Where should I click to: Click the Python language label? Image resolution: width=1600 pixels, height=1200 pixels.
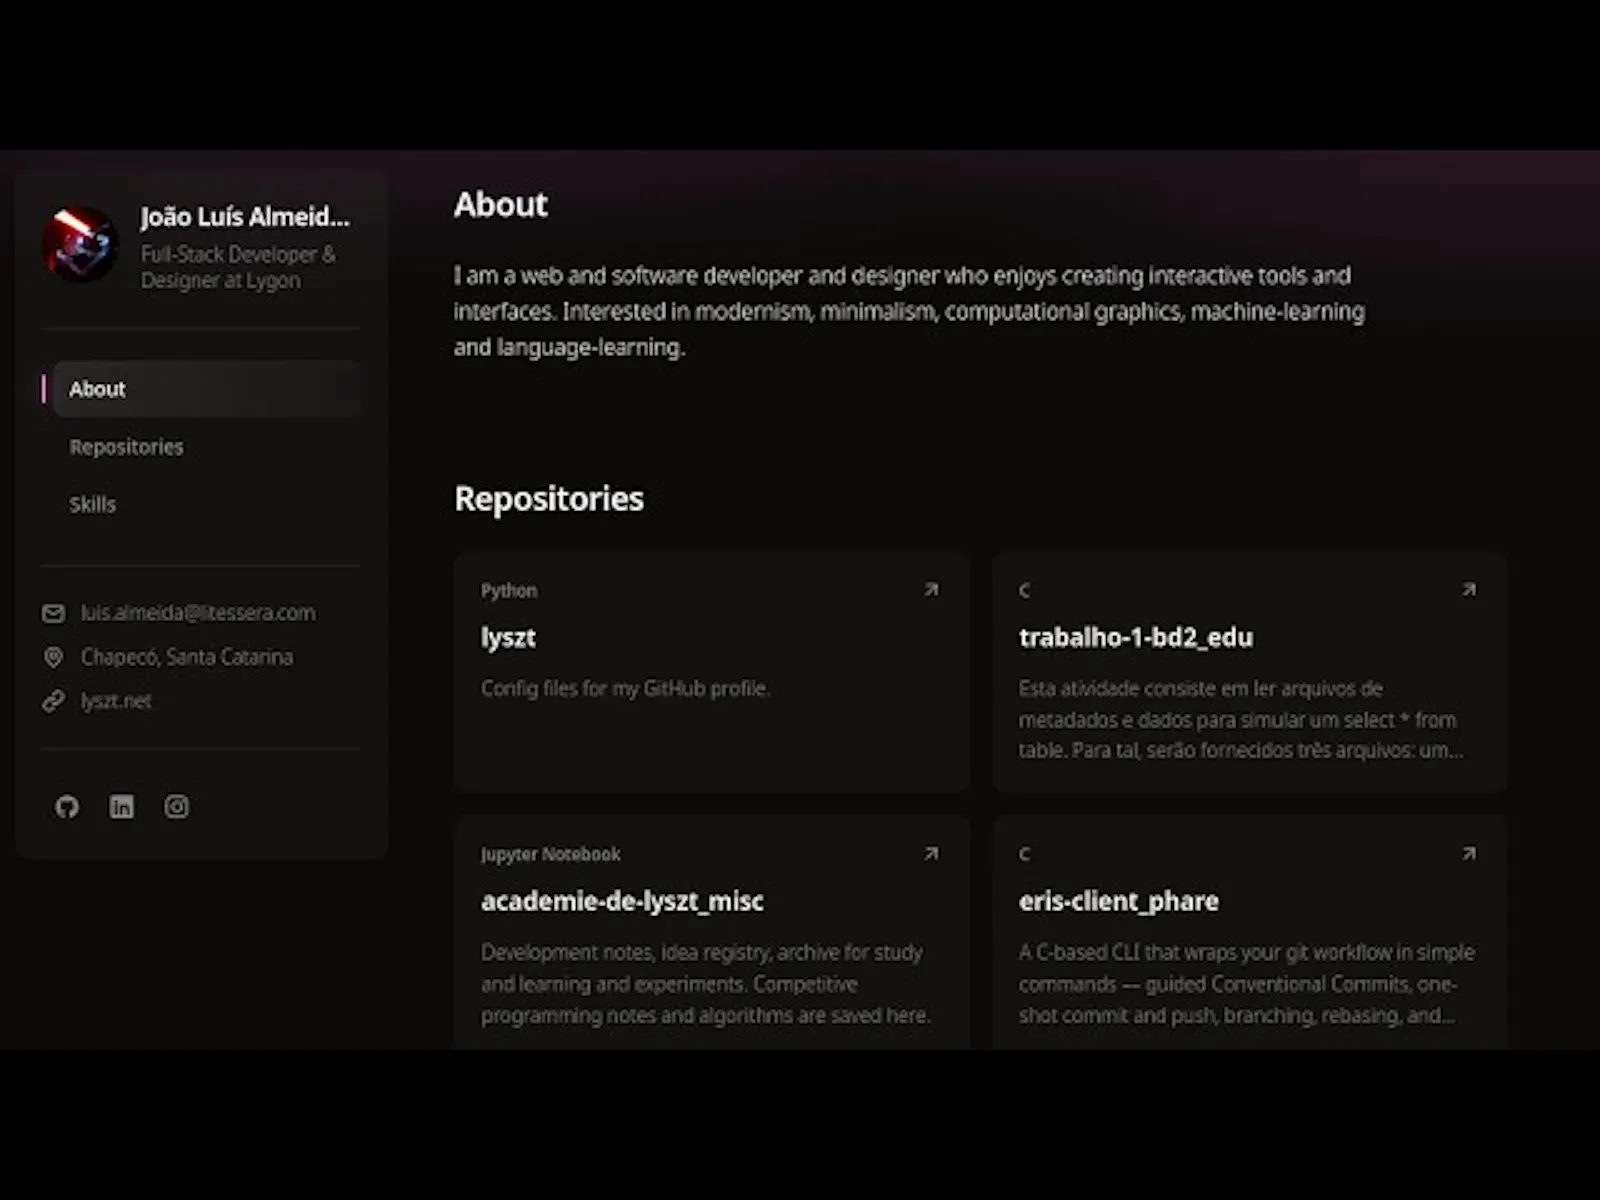point(509,591)
